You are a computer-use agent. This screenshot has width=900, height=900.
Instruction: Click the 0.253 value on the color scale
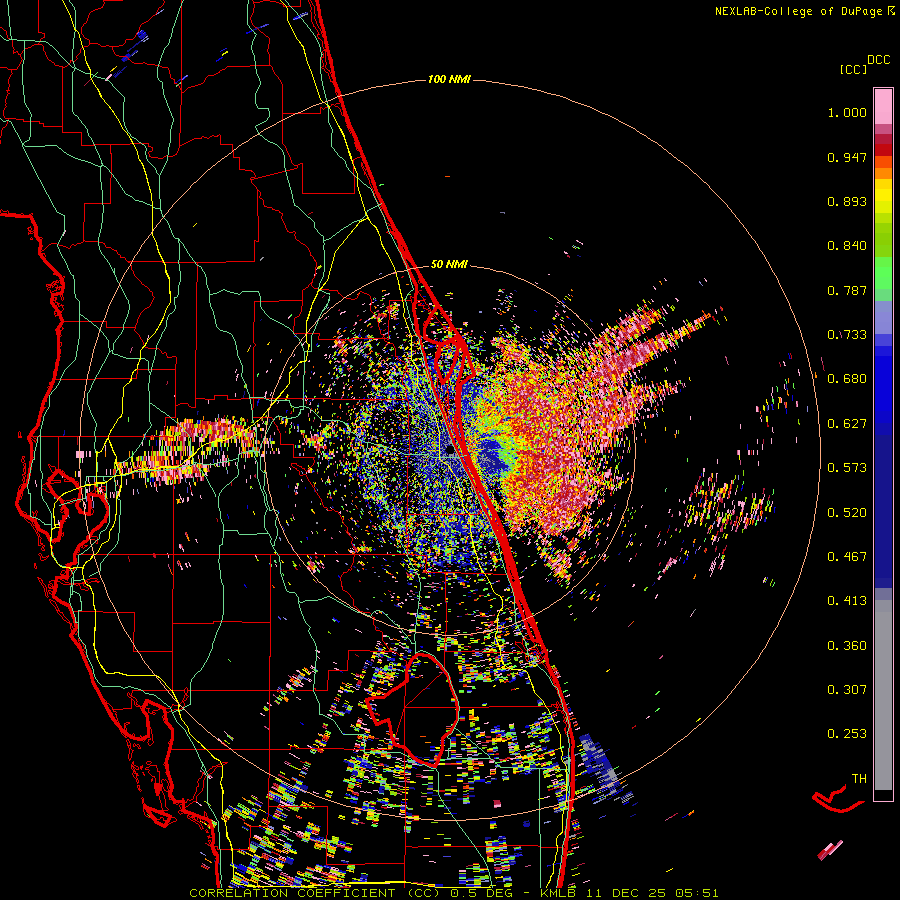pos(847,734)
